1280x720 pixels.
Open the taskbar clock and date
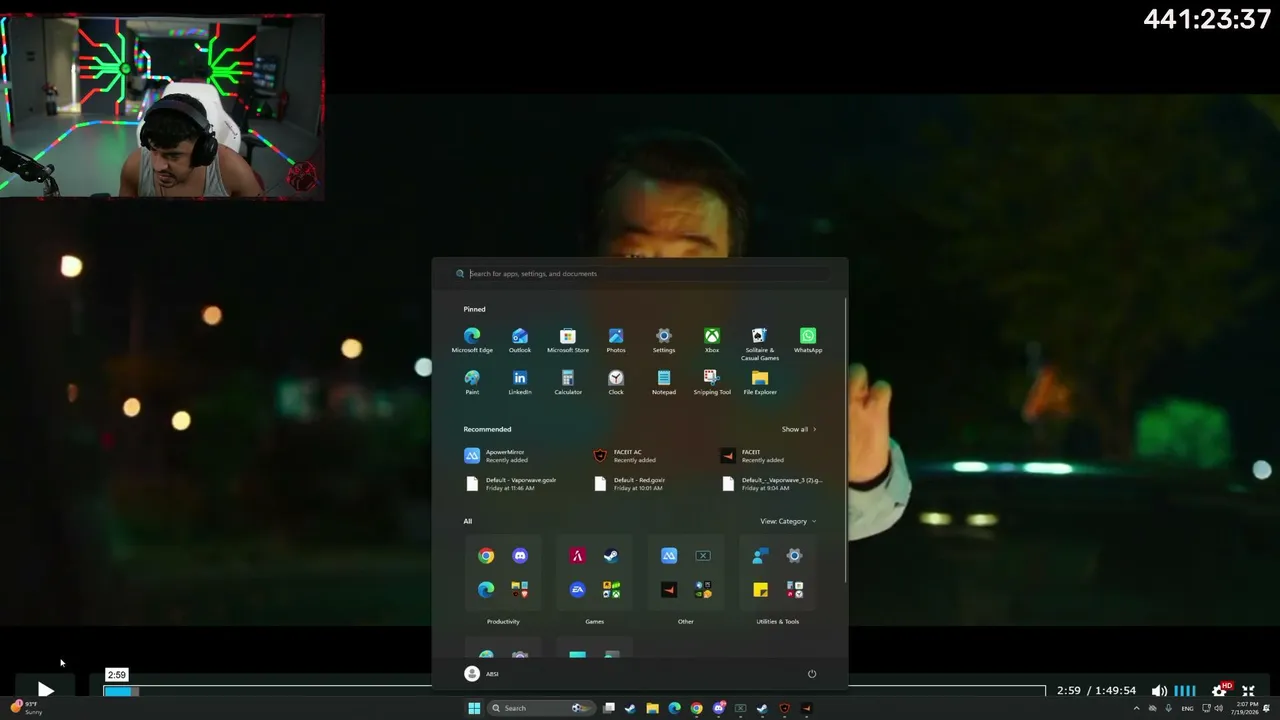click(1245, 708)
